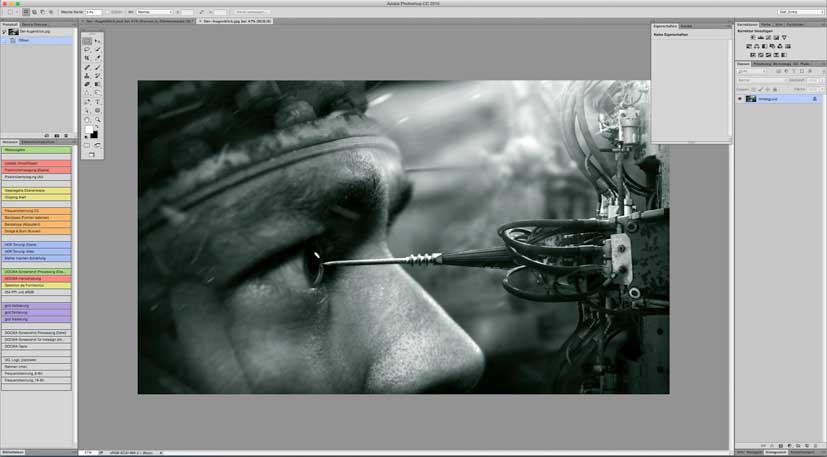
Task: Select the Eraser tool
Action: pos(86,84)
